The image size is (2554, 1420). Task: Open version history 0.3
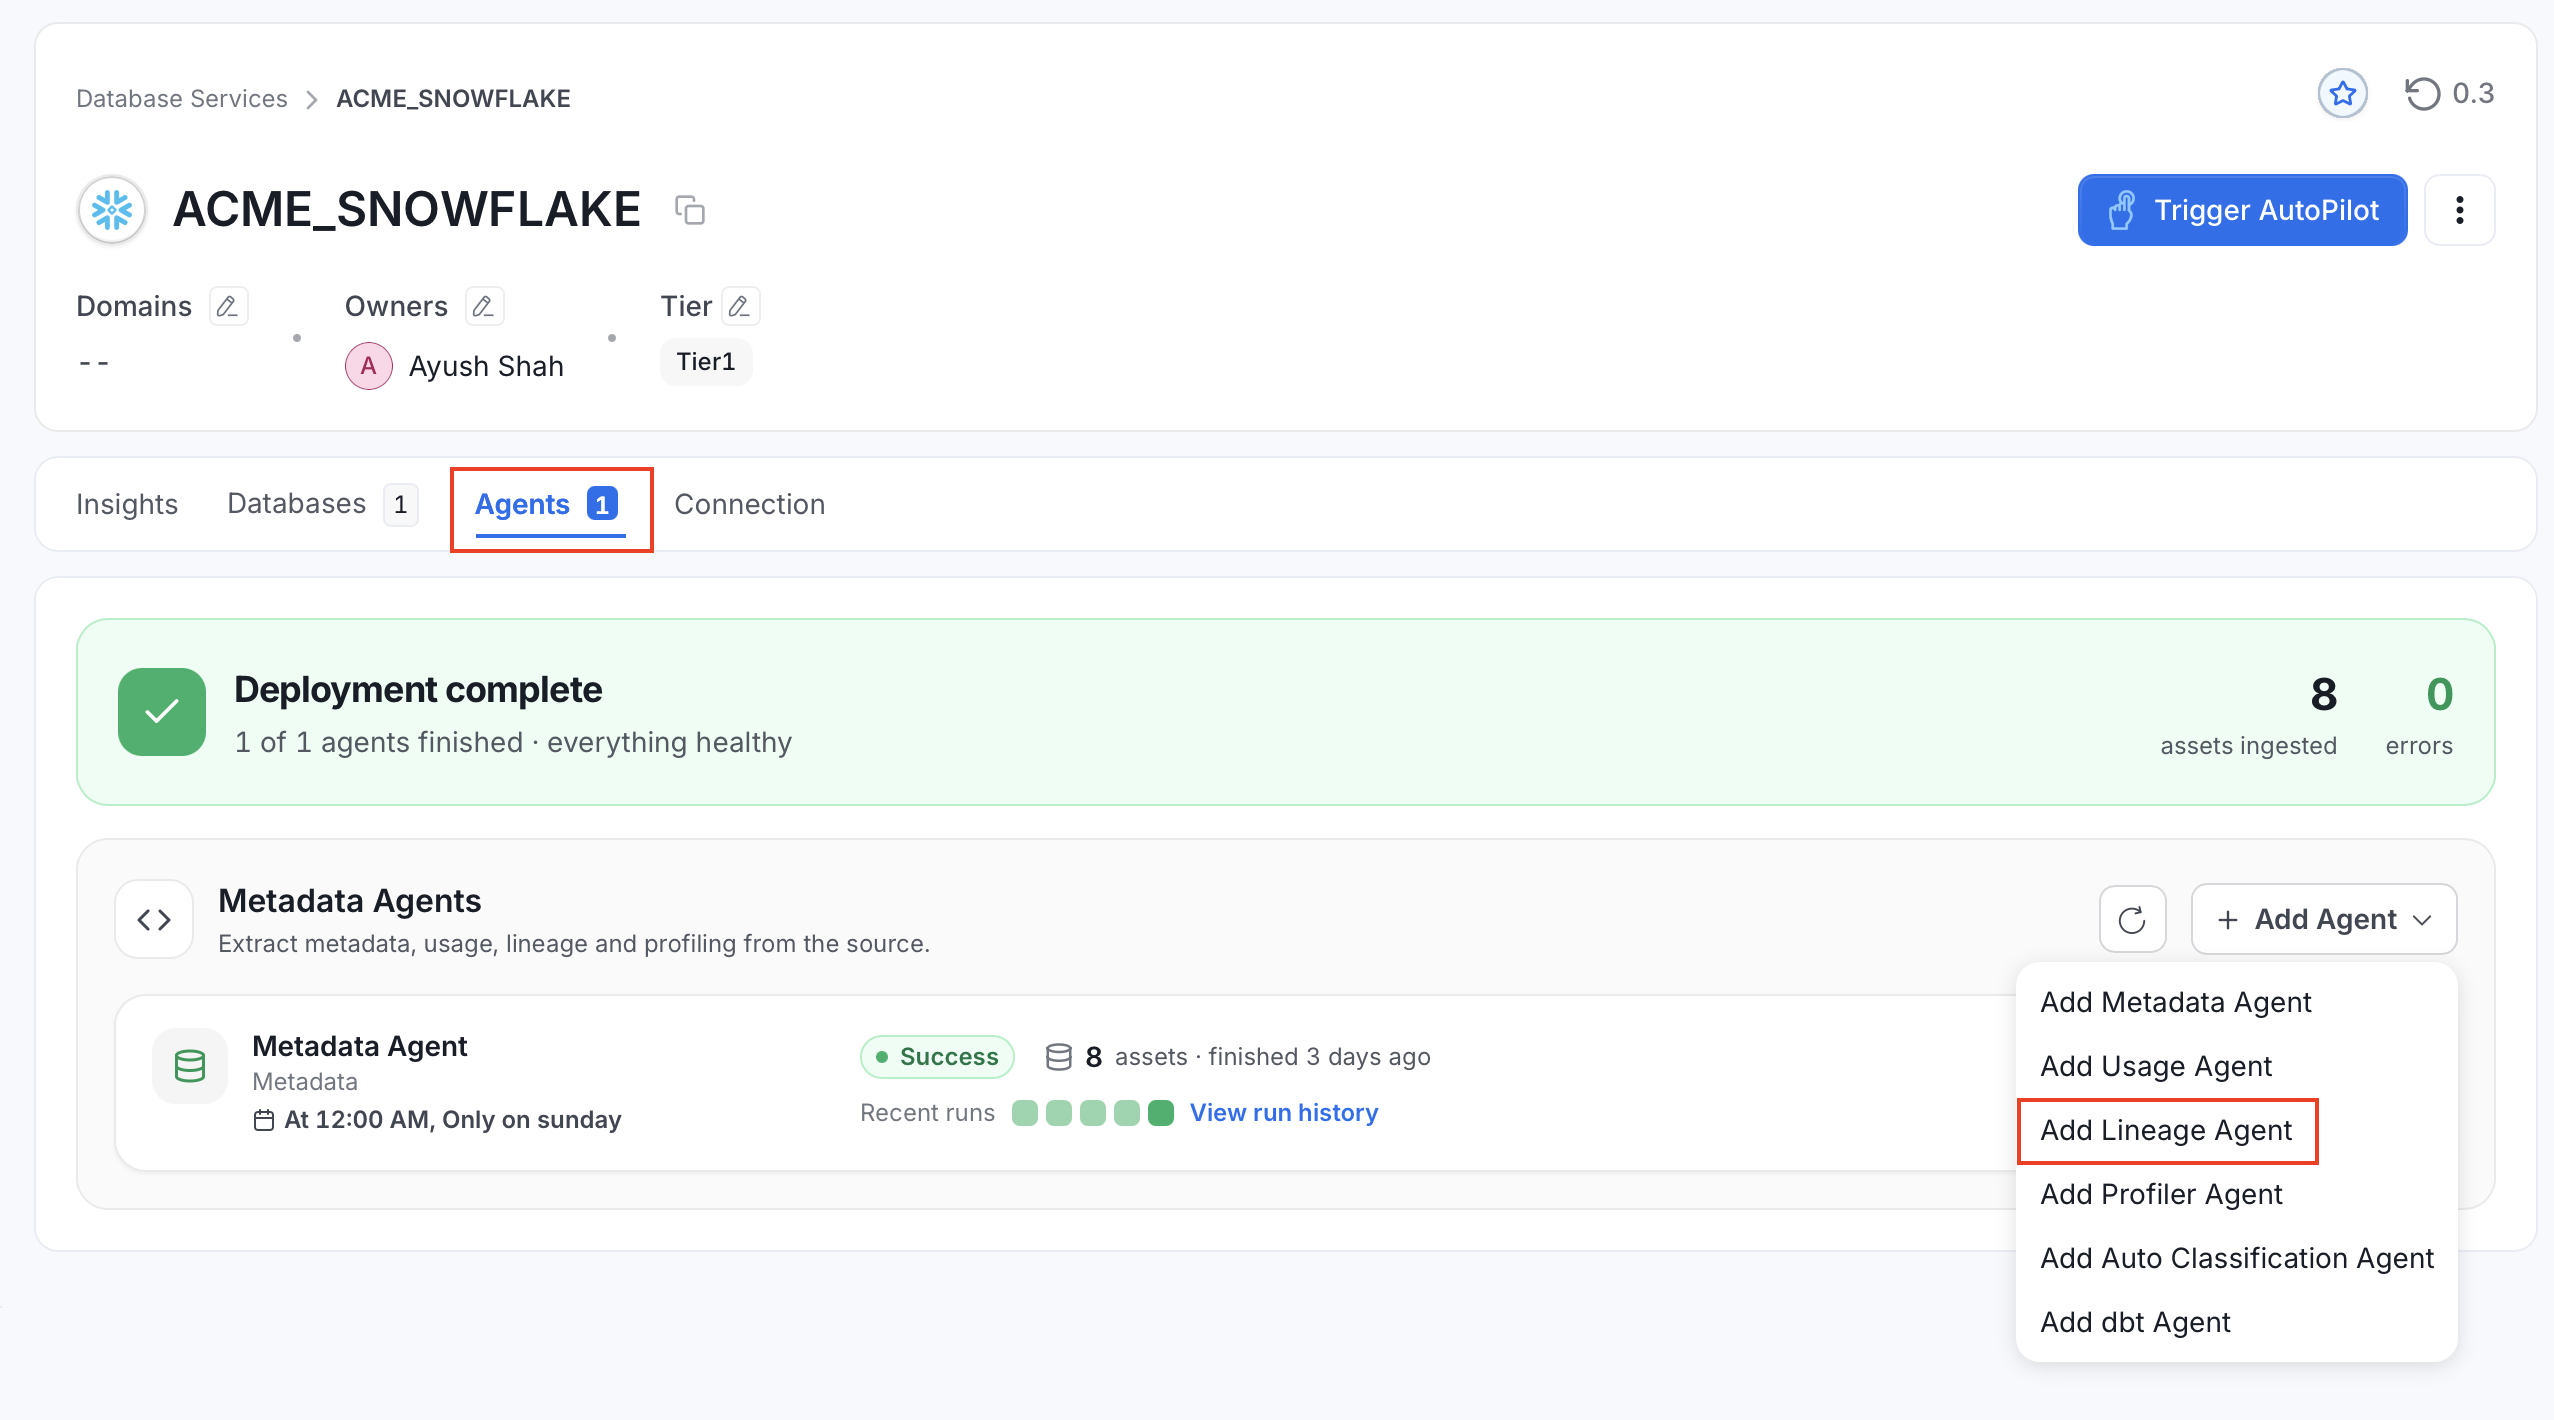pyautogui.click(x=2449, y=94)
